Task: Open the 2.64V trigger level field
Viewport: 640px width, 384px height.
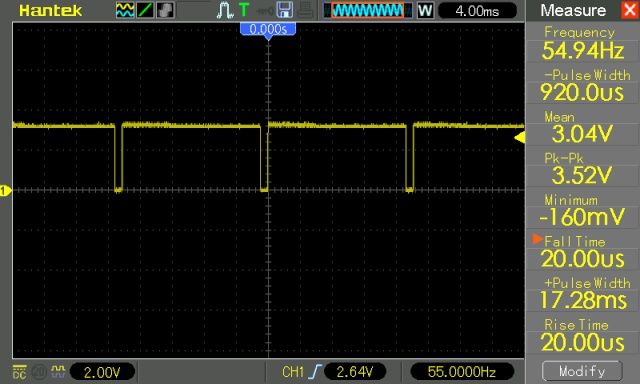Action: pos(355,372)
